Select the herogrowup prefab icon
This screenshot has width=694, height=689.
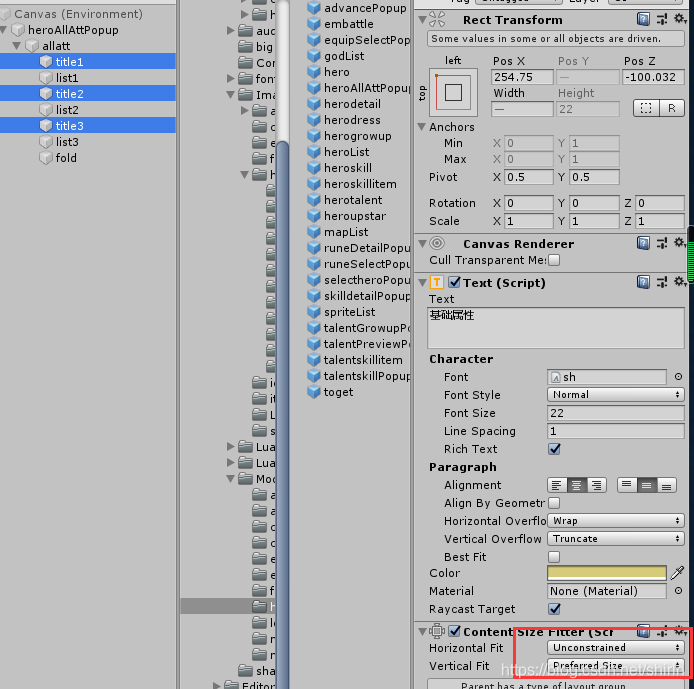[x=314, y=136]
